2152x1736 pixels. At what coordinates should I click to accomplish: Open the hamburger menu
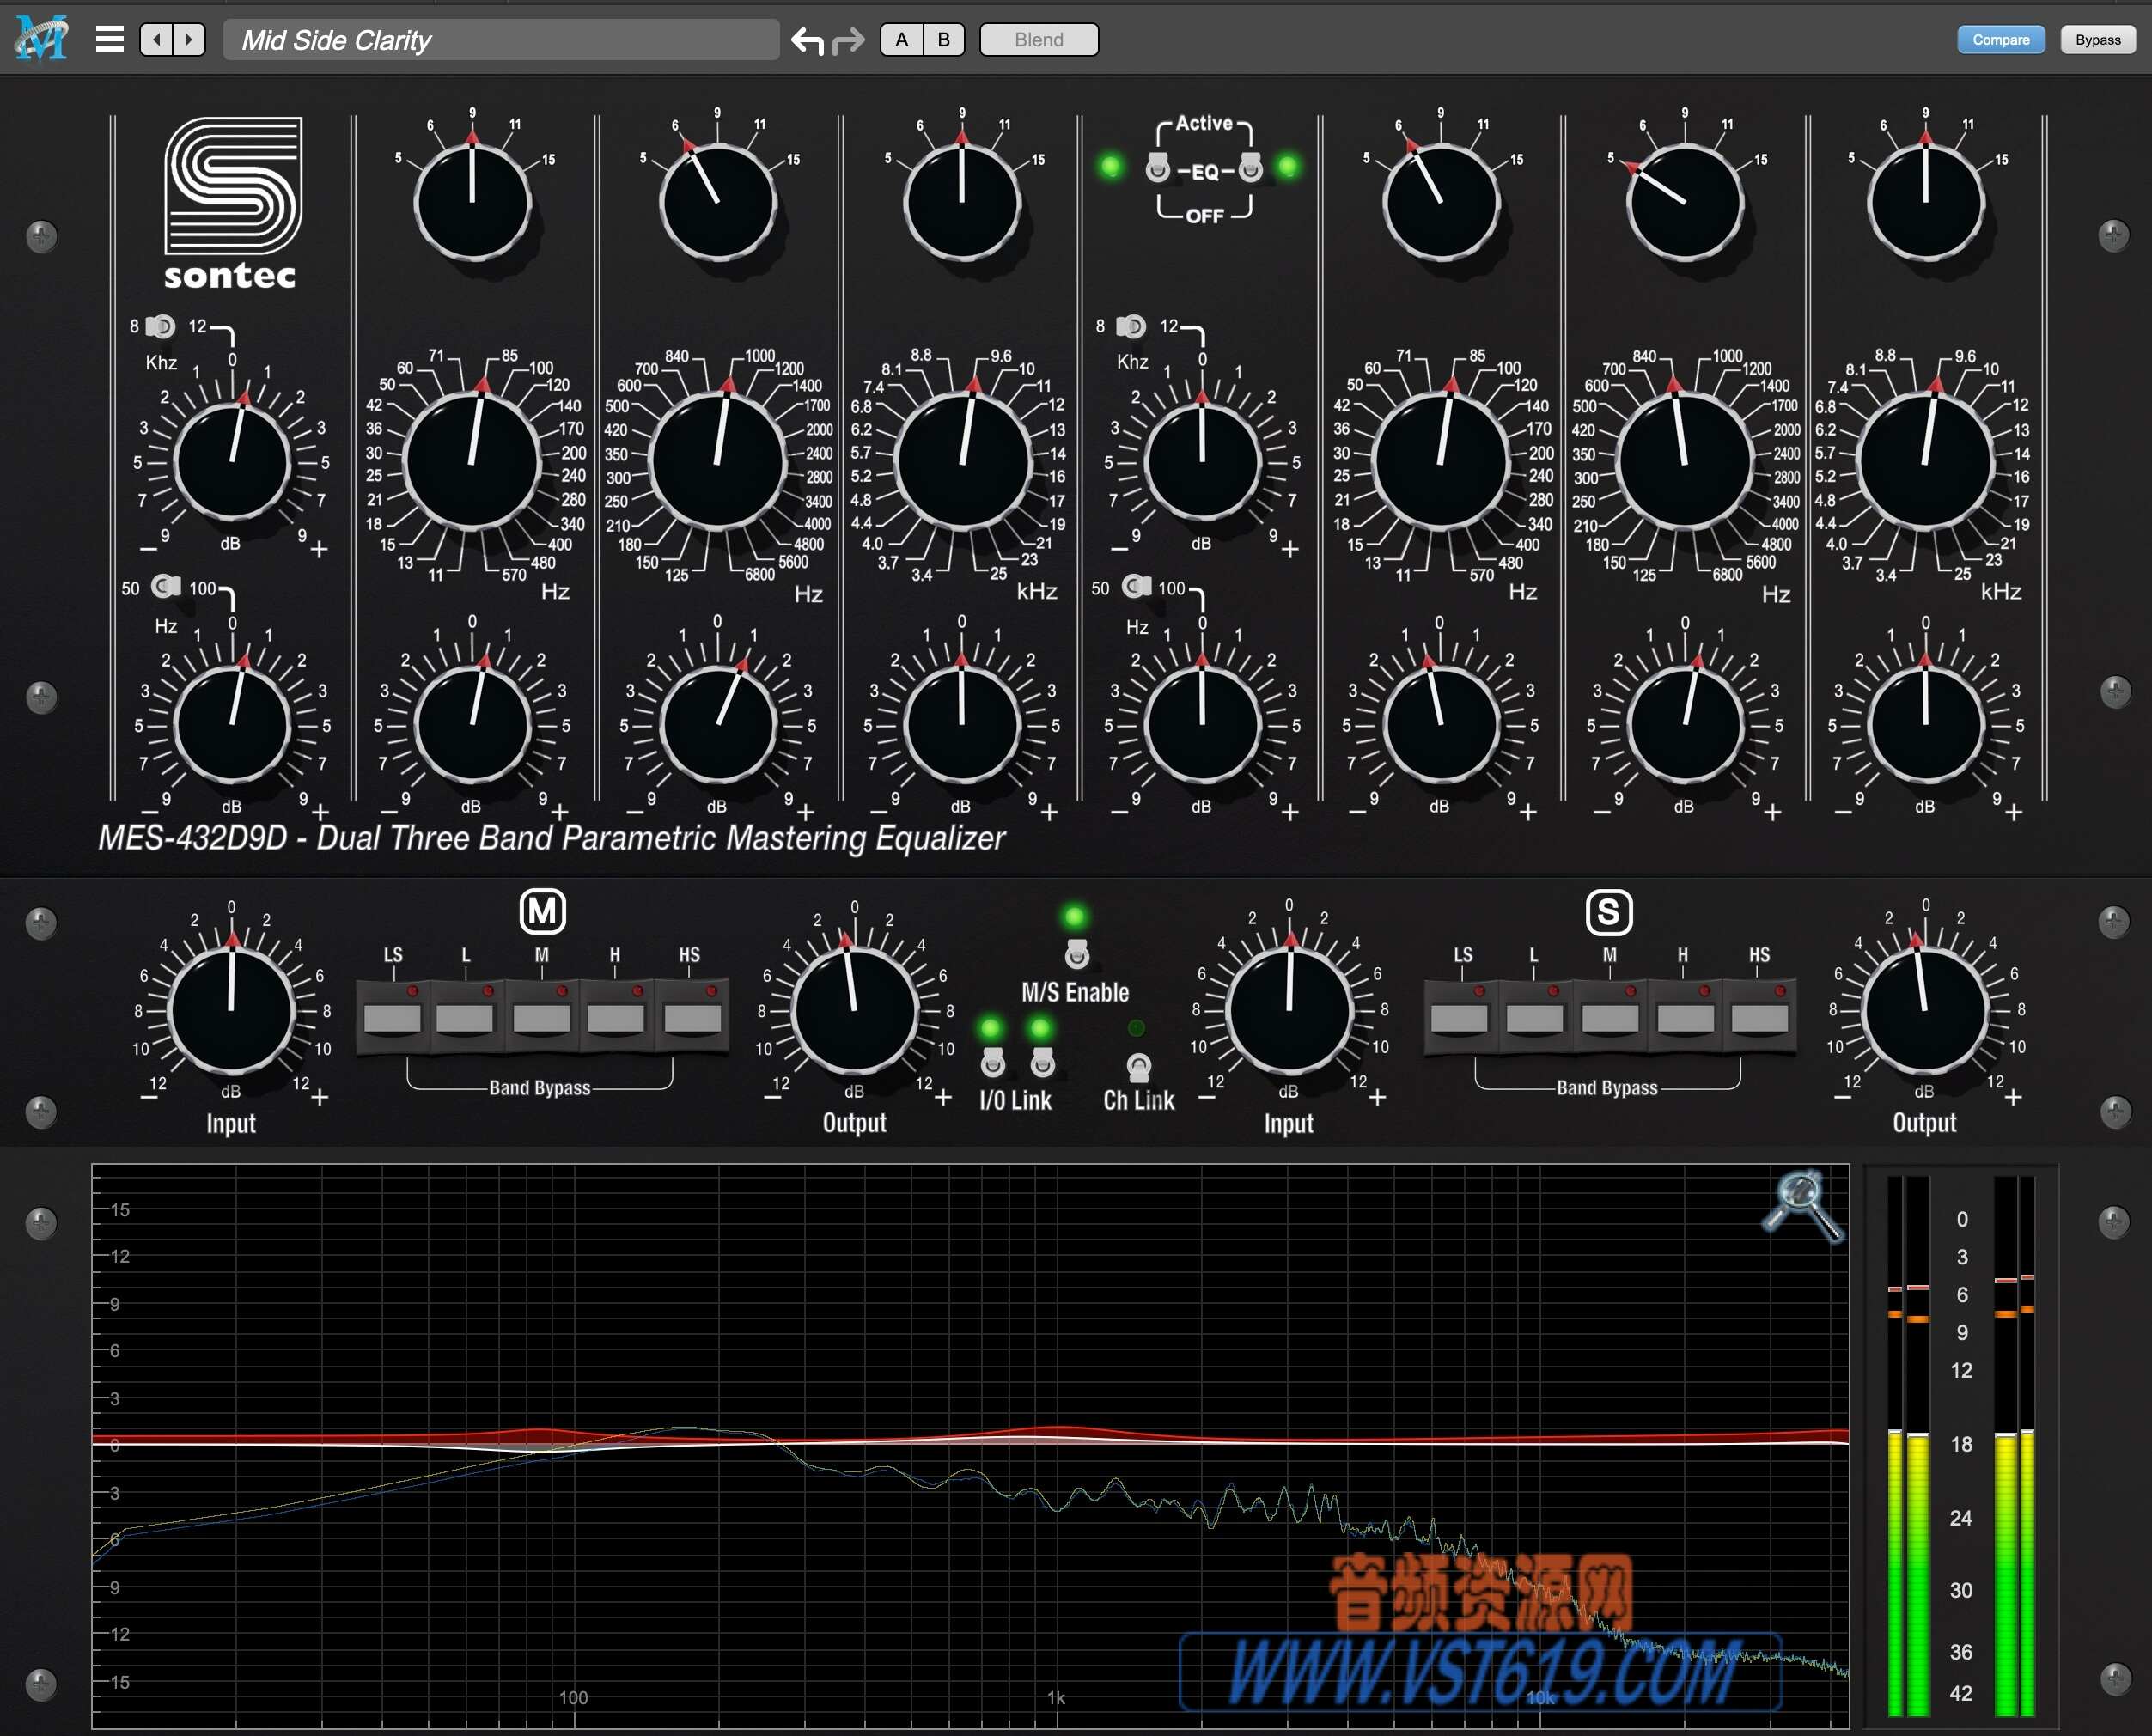pyautogui.click(x=110, y=38)
